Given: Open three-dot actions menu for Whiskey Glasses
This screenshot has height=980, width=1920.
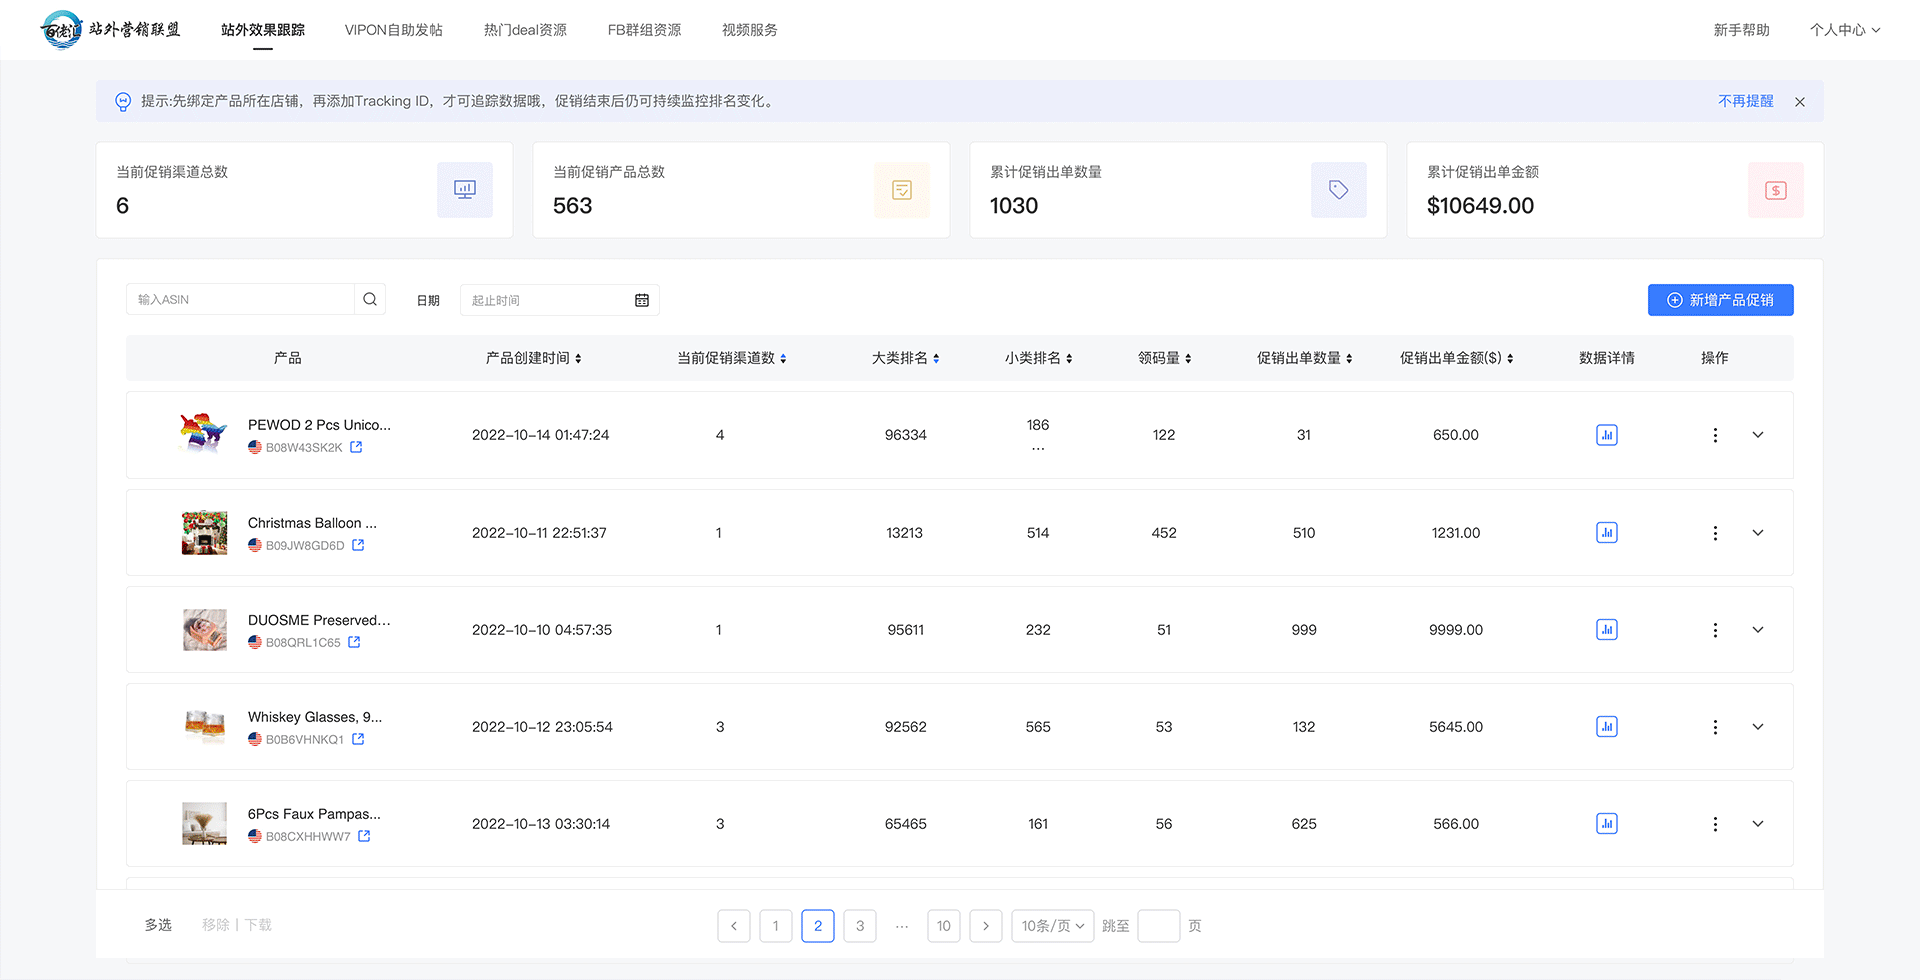Looking at the screenshot, I should point(1714,727).
